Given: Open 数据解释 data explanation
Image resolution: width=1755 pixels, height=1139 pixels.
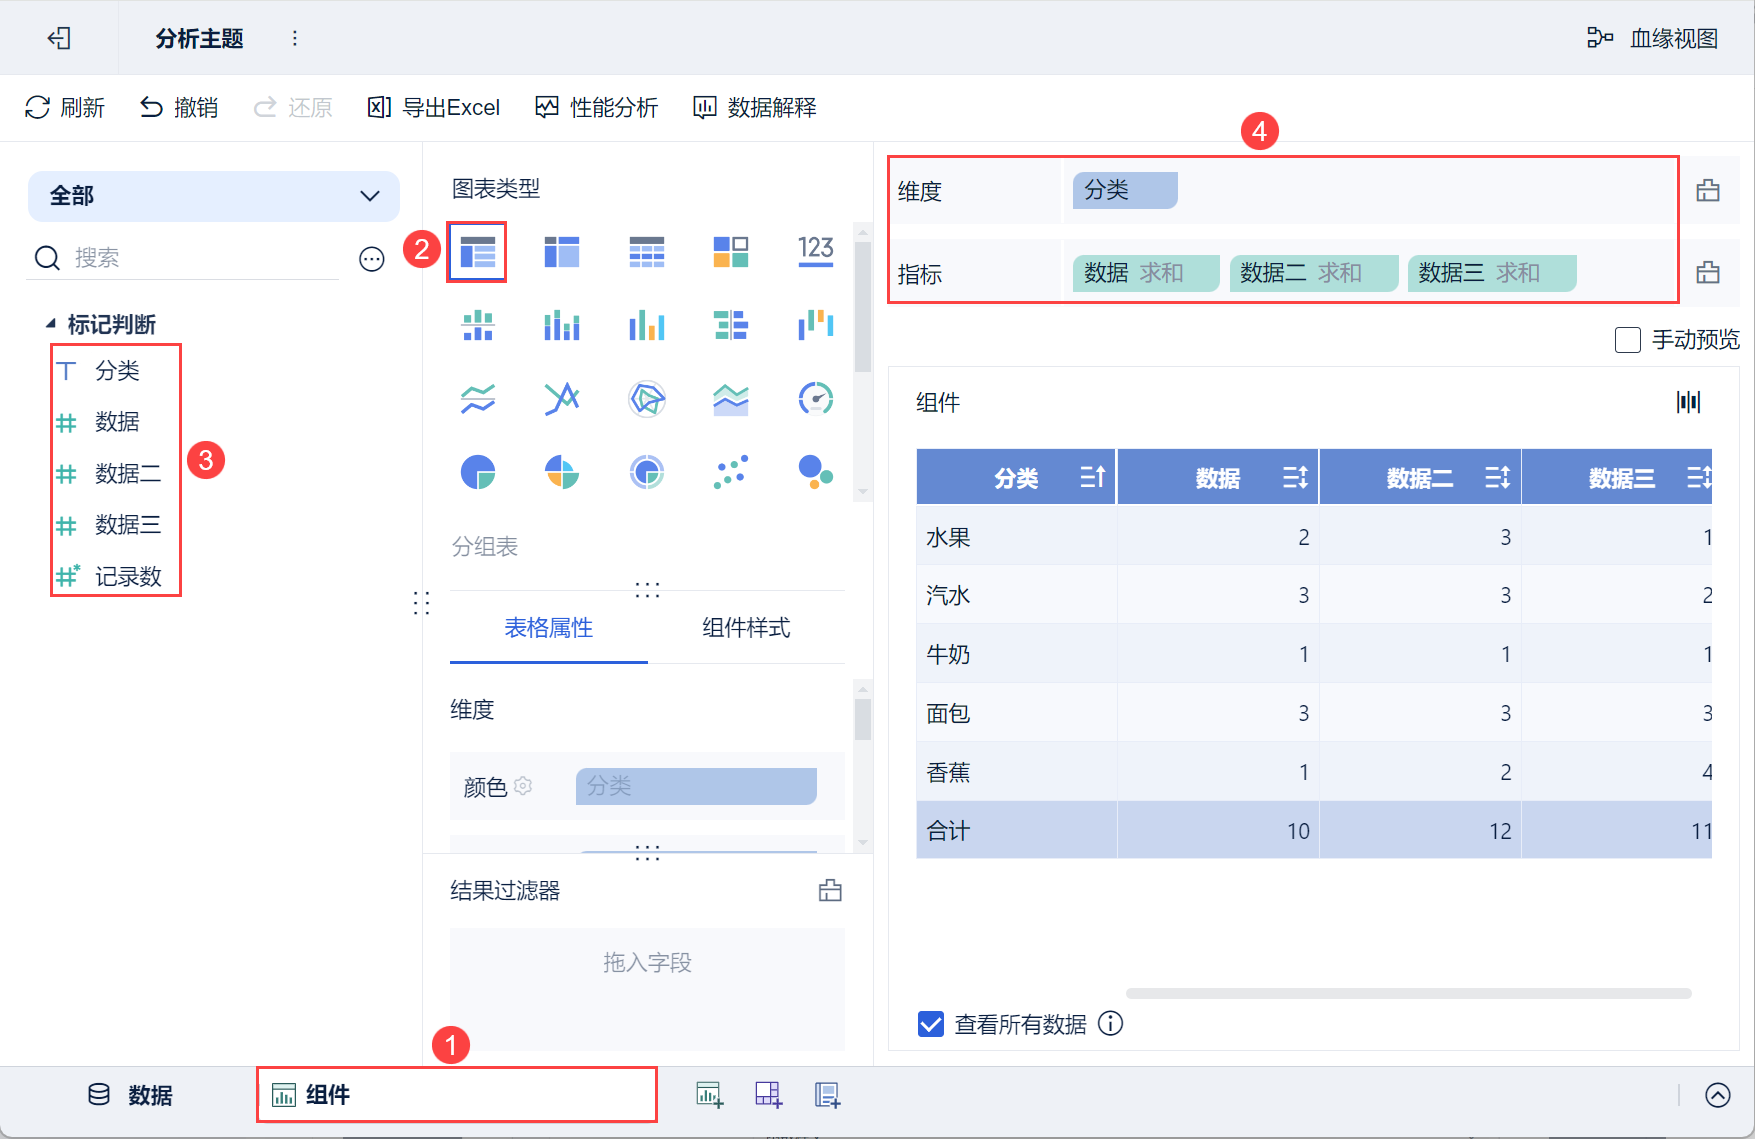Looking at the screenshot, I should click(x=755, y=107).
